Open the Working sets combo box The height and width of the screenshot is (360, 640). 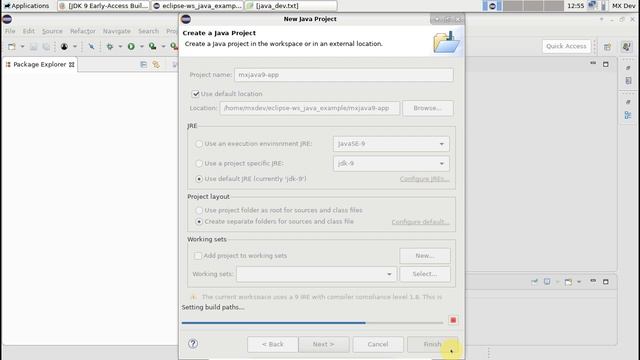316,274
